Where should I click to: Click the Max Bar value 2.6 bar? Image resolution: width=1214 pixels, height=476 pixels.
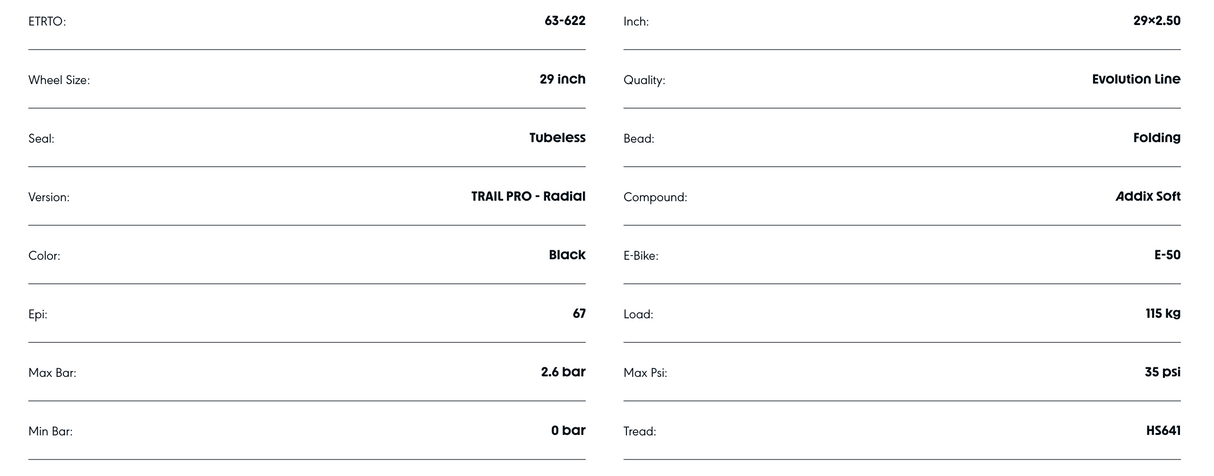(x=563, y=372)
